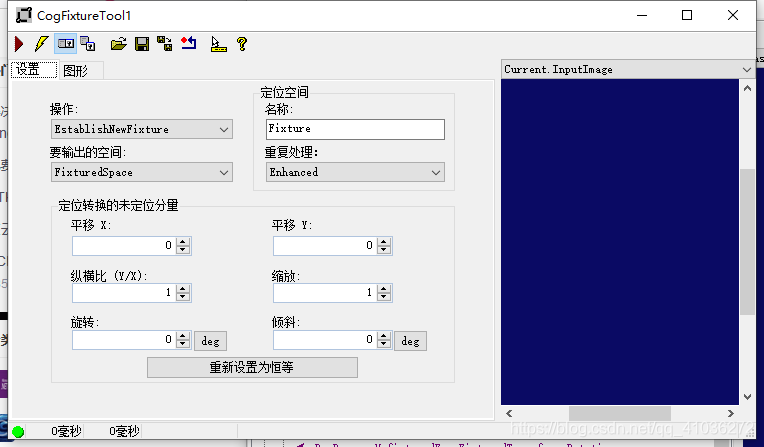
Task: Switch to the 图形 tab
Action: tap(80, 71)
